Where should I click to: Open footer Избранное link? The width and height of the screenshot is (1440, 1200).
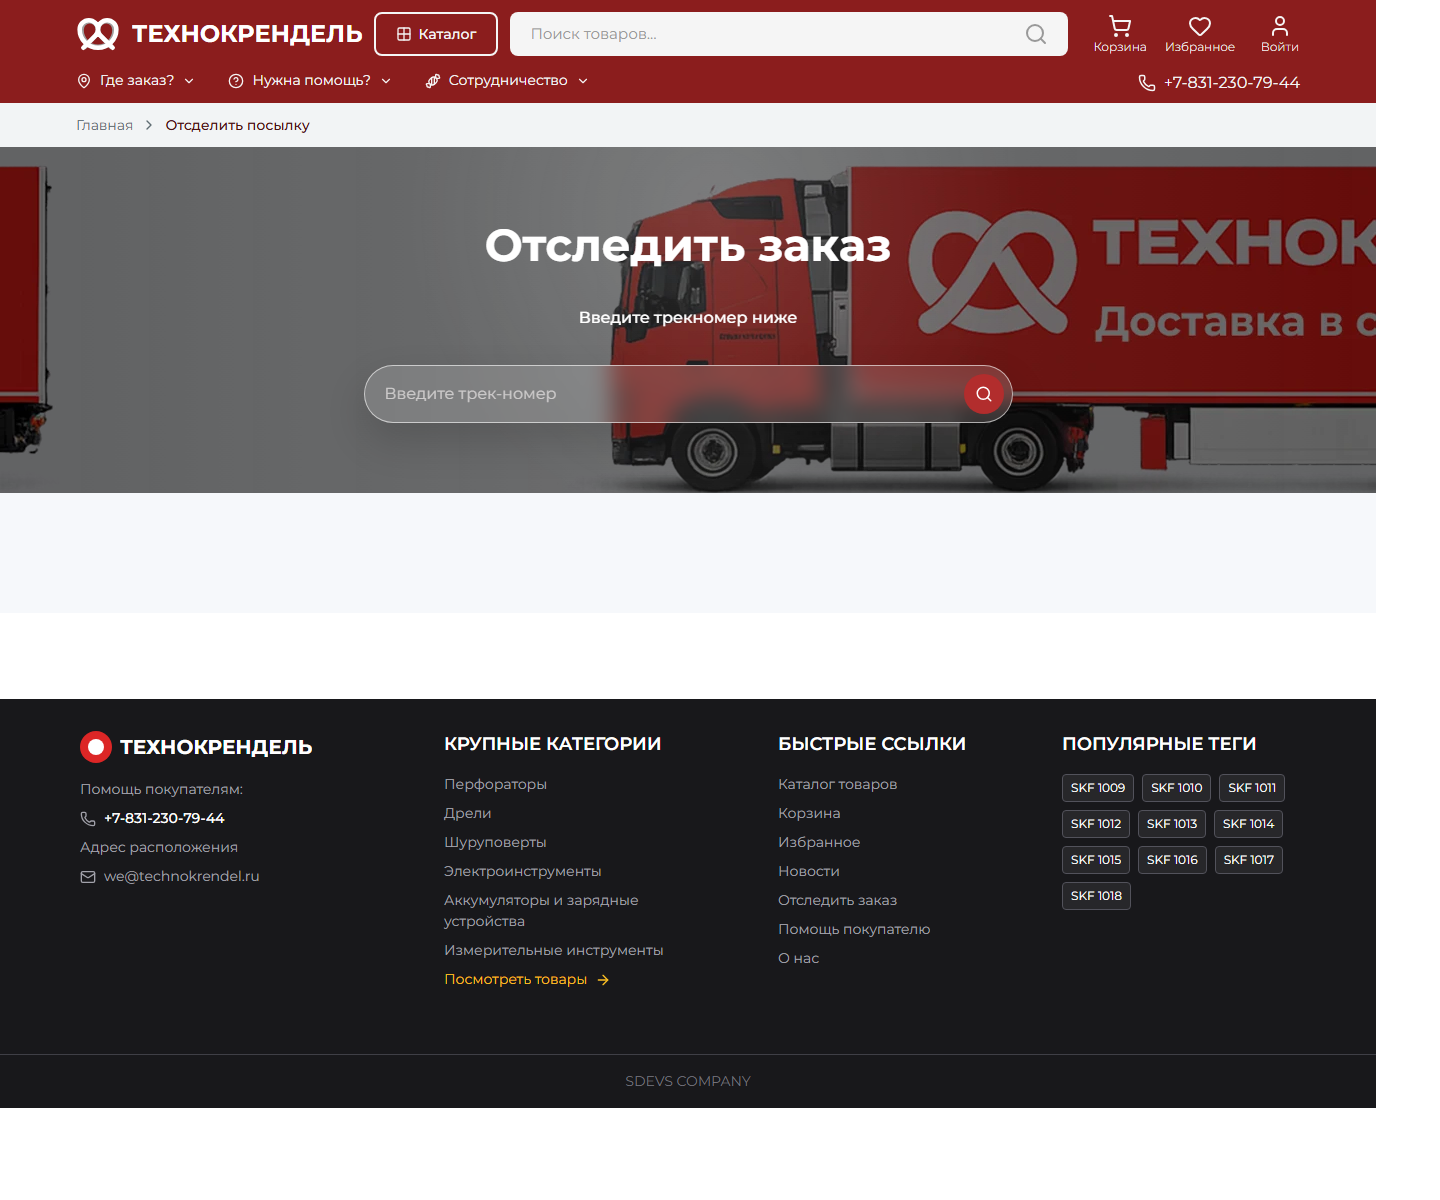tap(819, 842)
